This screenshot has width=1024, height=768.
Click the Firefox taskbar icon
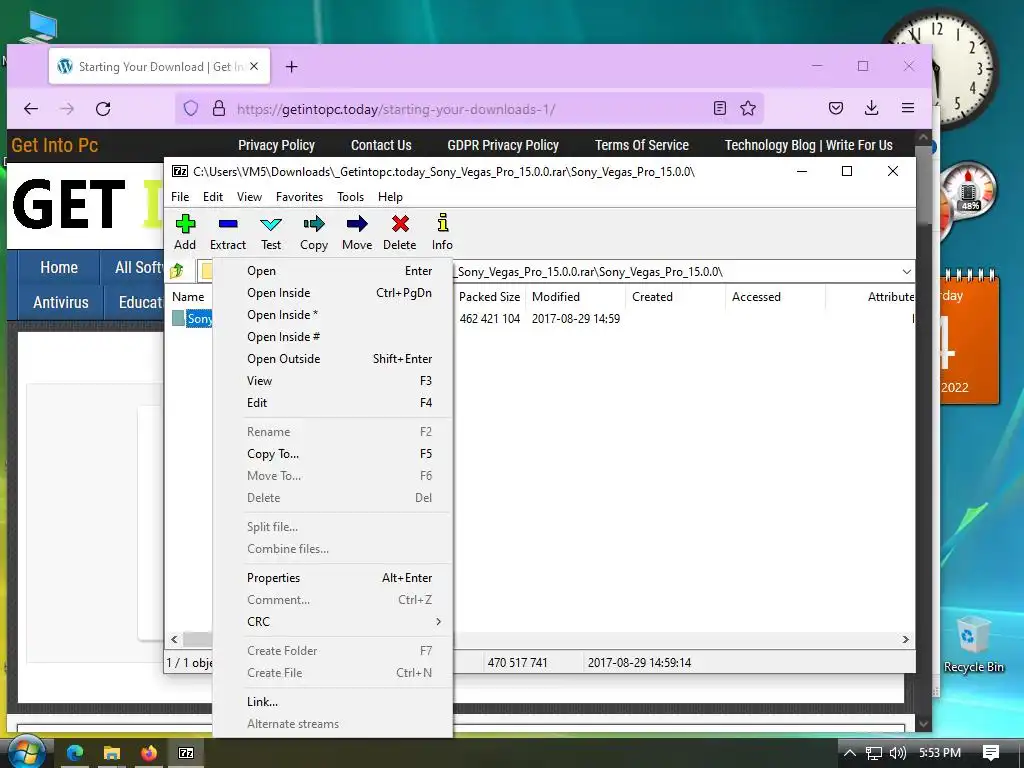point(149,753)
